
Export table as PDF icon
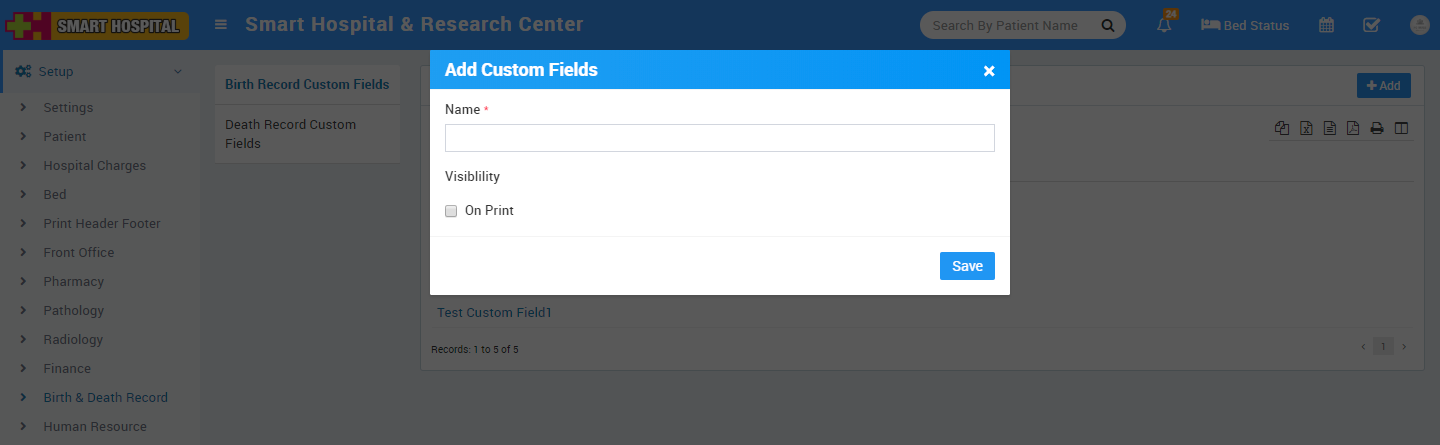point(1353,128)
